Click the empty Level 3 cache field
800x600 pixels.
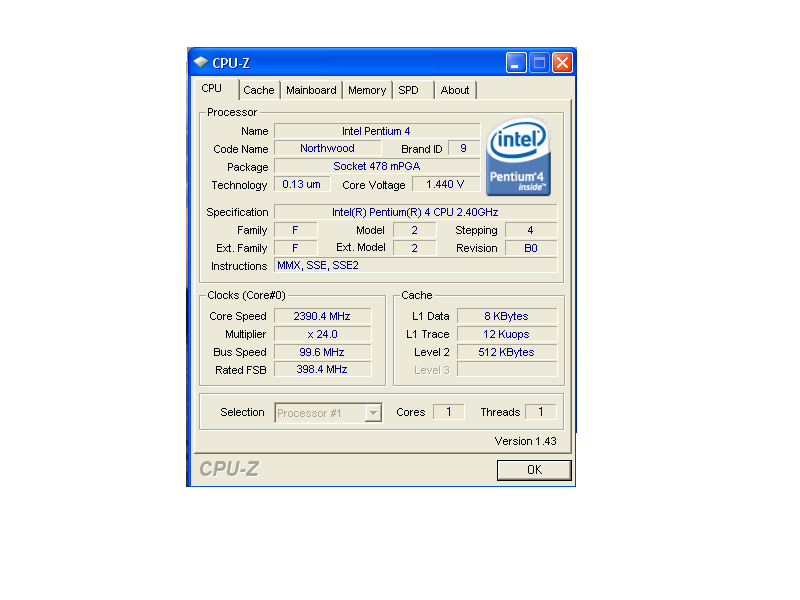click(507, 369)
